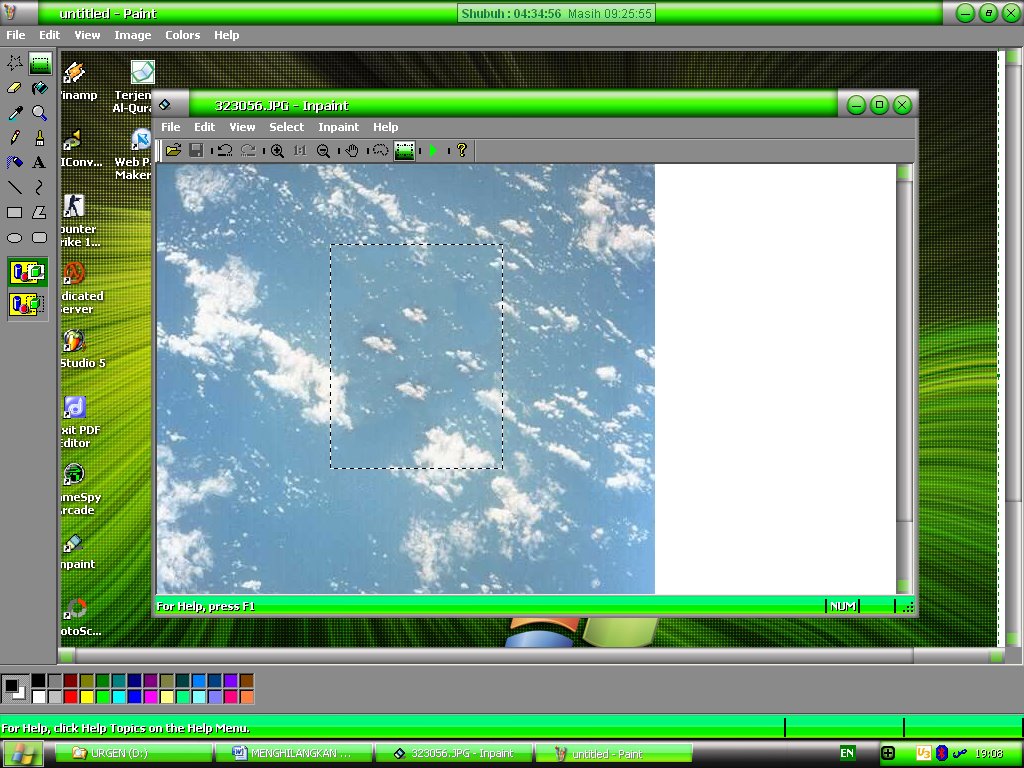Viewport: 1024px width, 768px height.
Task: Select the Eraser tool in Paint's toolbox
Action: [x=14, y=88]
